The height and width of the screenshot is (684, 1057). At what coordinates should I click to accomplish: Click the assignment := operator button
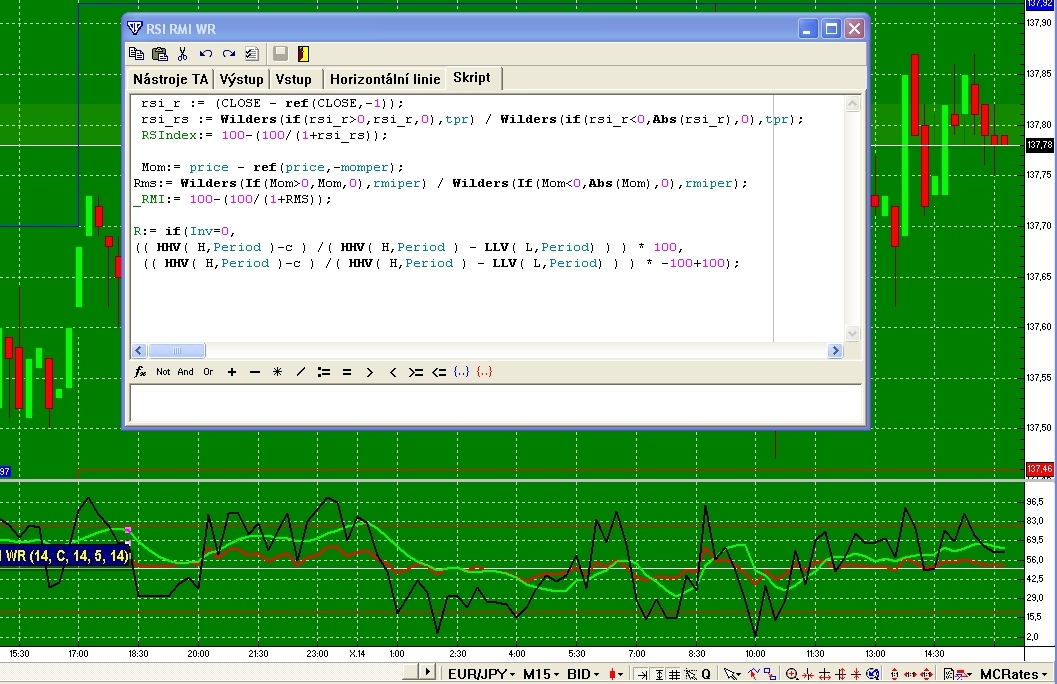324,372
